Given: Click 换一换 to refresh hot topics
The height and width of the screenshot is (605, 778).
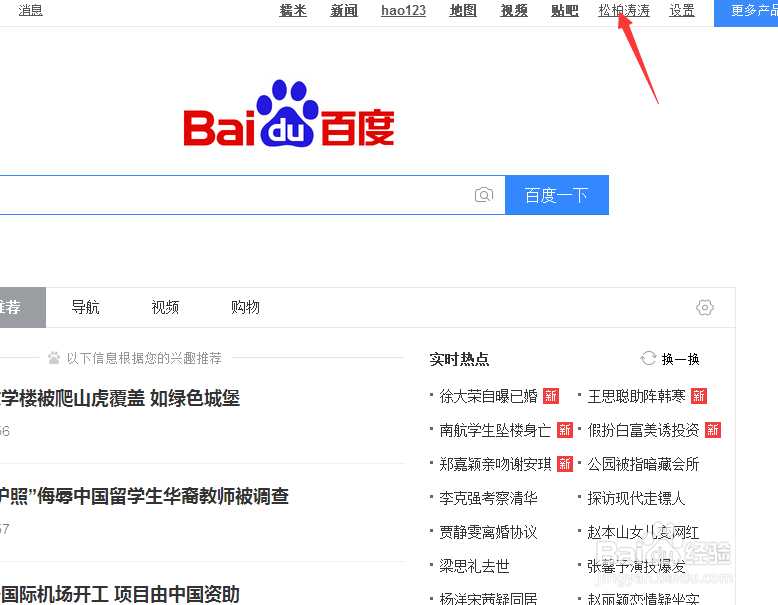Looking at the screenshot, I should (x=680, y=359).
